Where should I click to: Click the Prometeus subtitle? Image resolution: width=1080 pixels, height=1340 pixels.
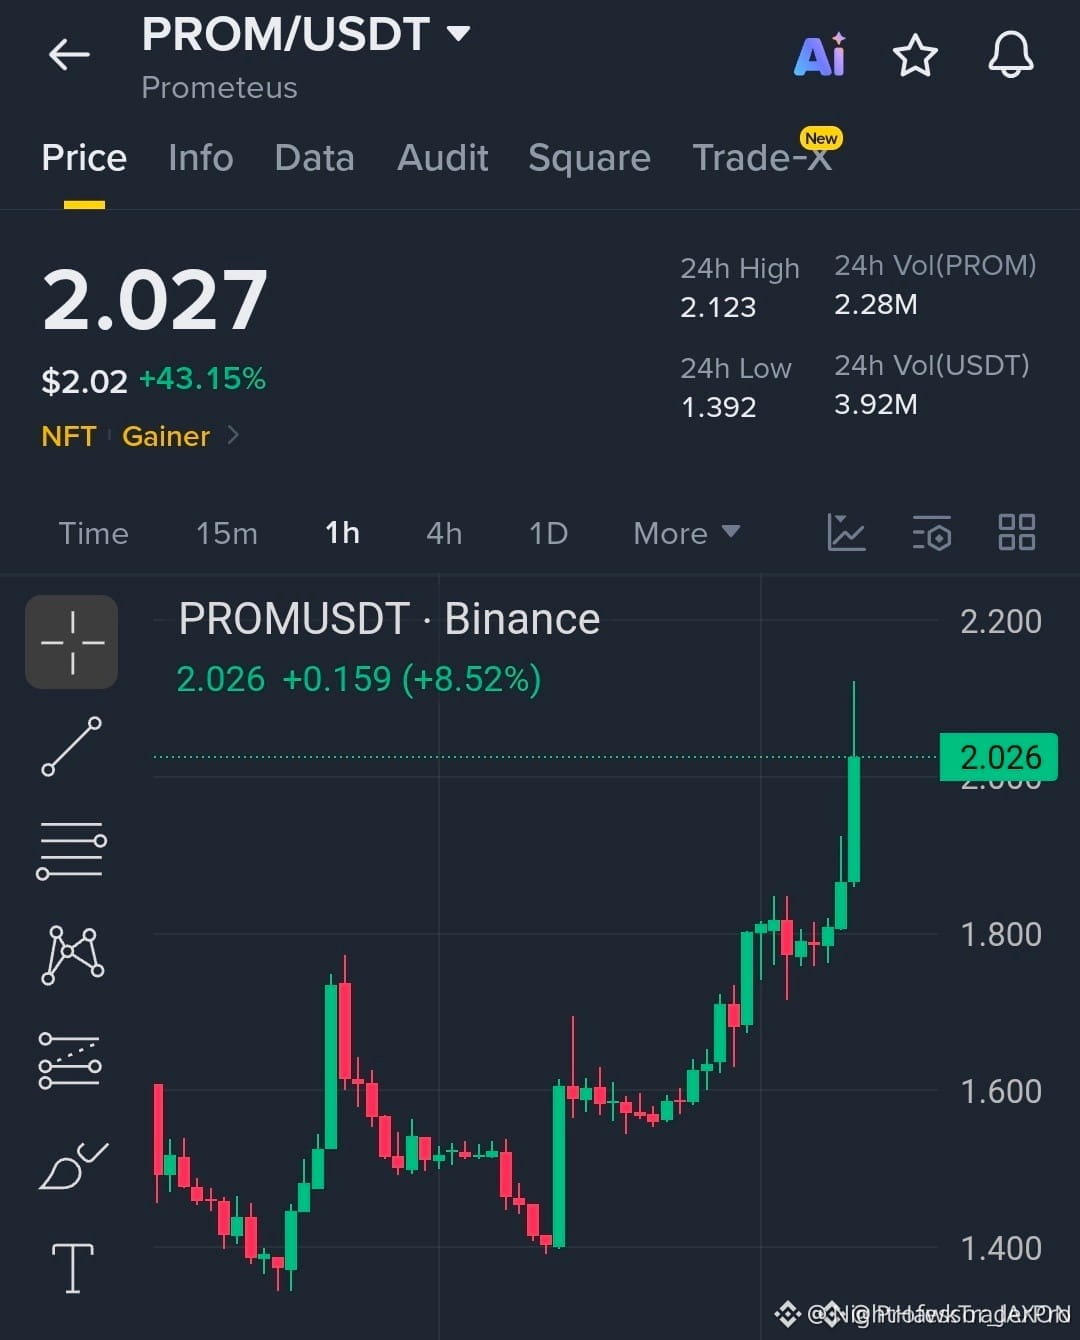pyautogui.click(x=219, y=88)
